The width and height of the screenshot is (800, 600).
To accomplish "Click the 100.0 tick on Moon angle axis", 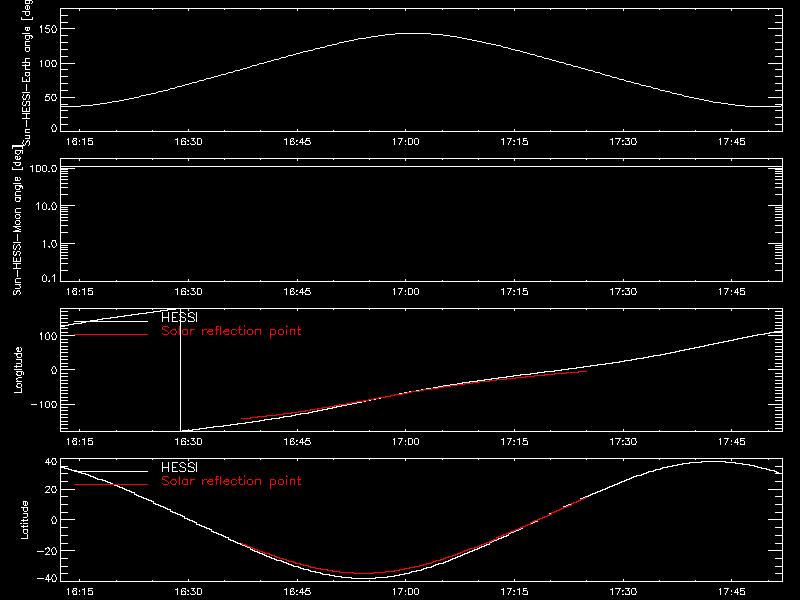I will 43,168.
